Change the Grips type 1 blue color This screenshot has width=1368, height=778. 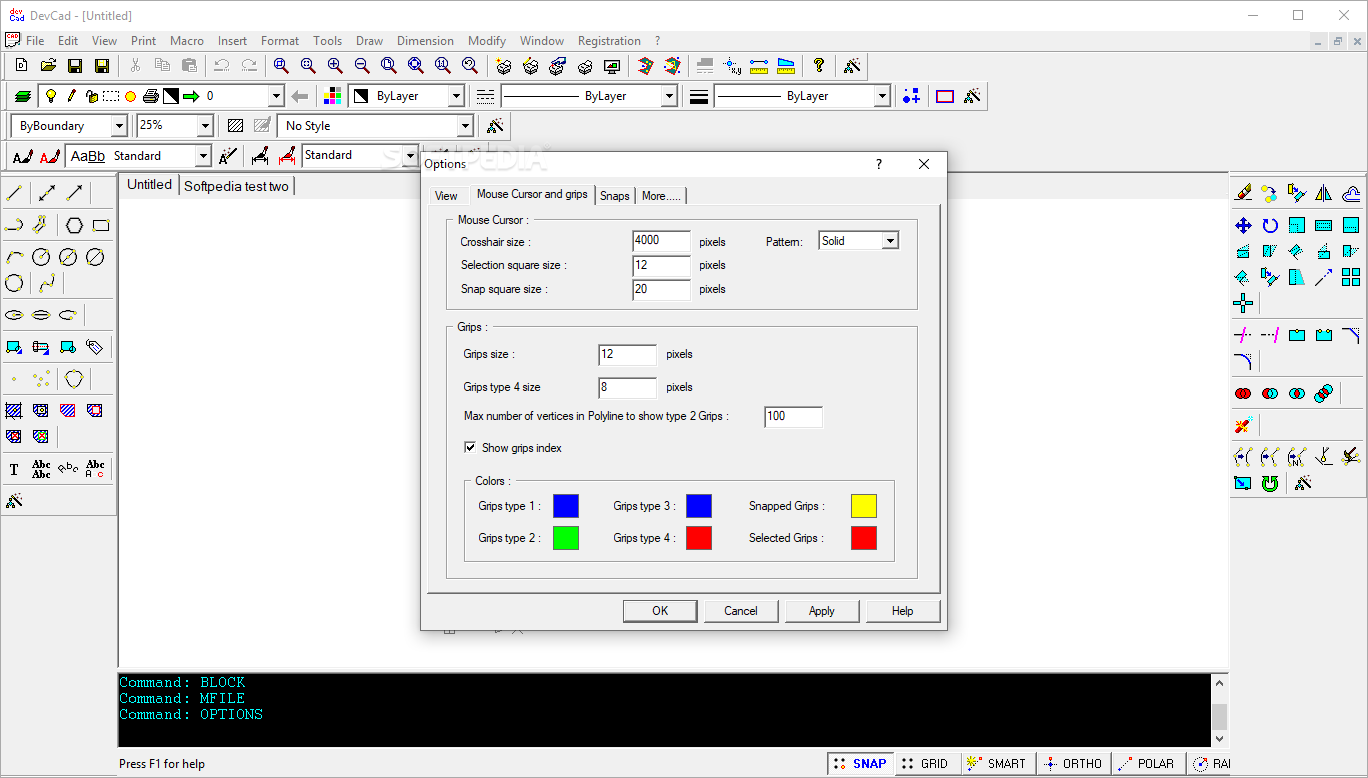tap(566, 506)
